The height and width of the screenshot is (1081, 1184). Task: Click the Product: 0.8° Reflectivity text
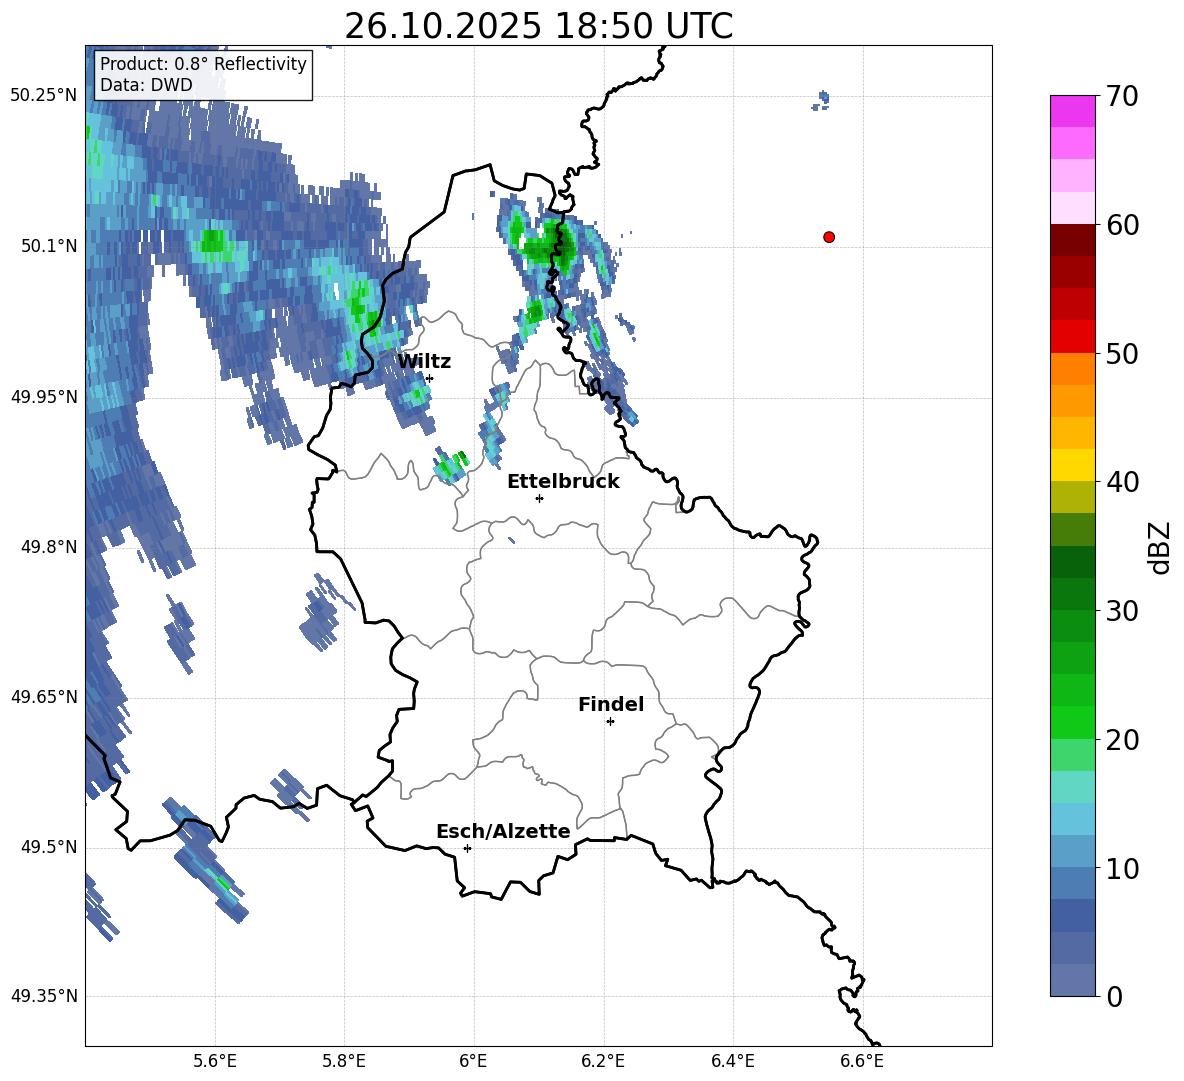(x=203, y=63)
